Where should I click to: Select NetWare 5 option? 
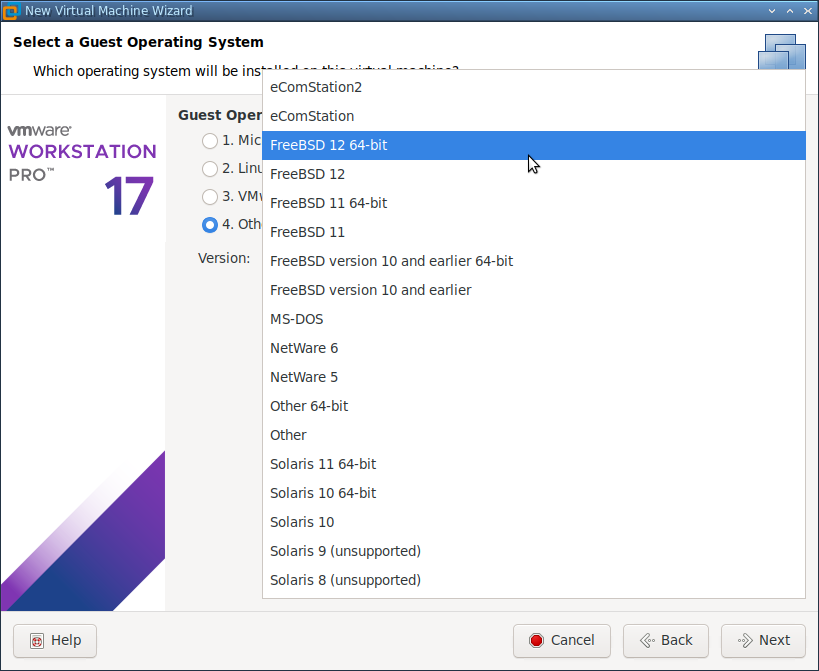534,377
